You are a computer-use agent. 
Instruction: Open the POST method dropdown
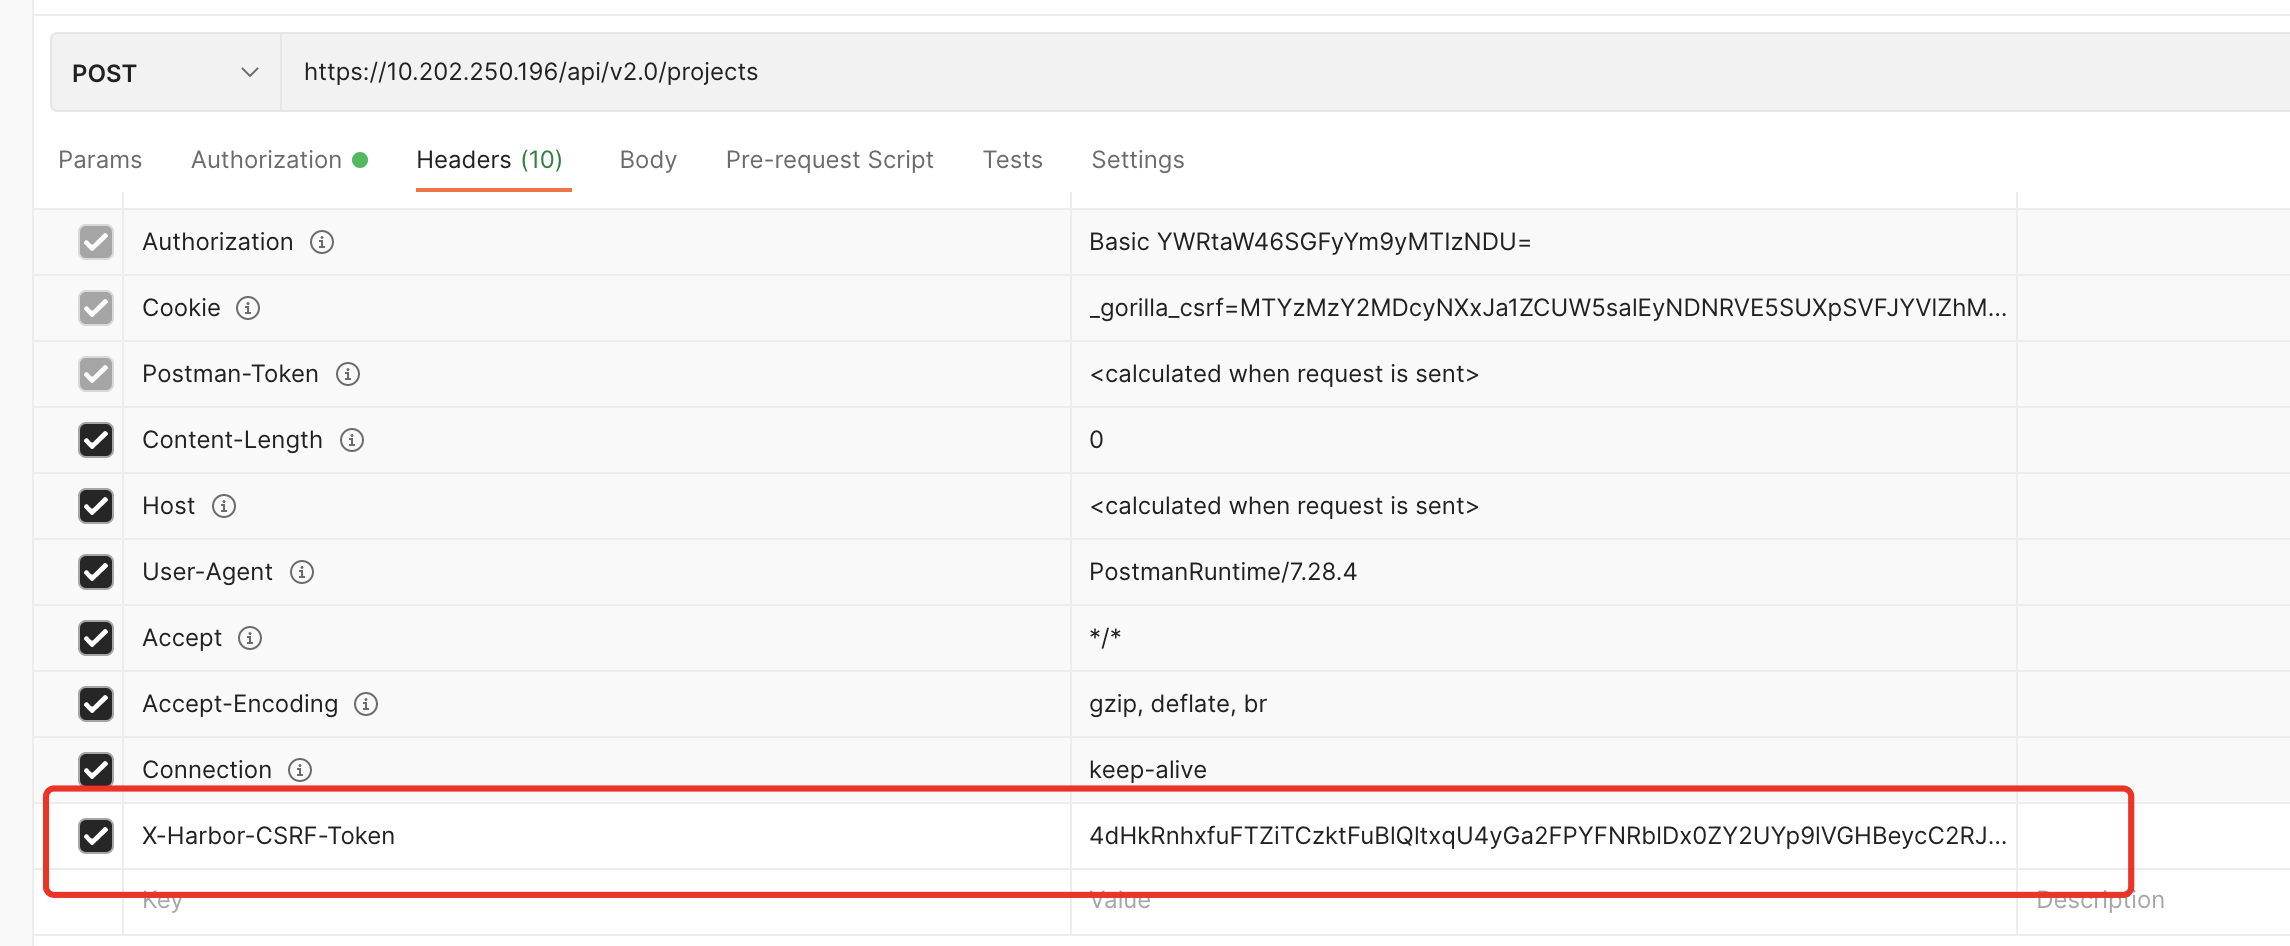point(249,71)
